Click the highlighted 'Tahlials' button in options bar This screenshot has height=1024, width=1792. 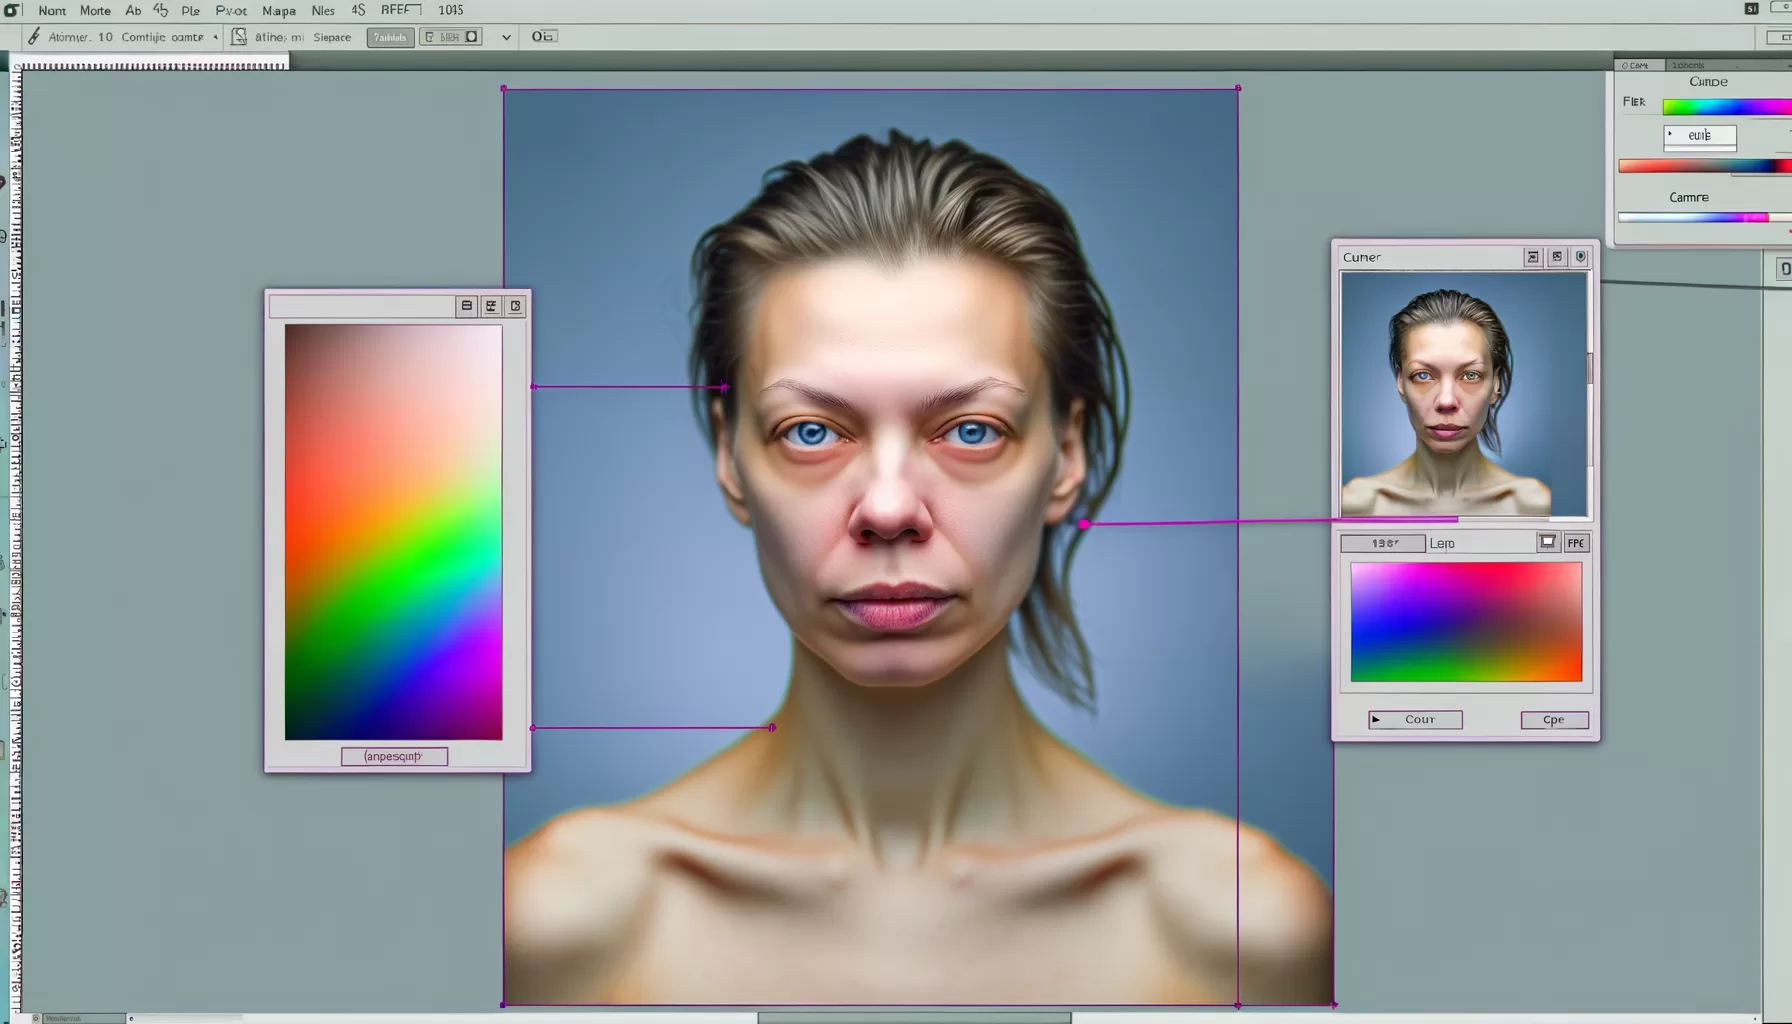[x=390, y=37]
